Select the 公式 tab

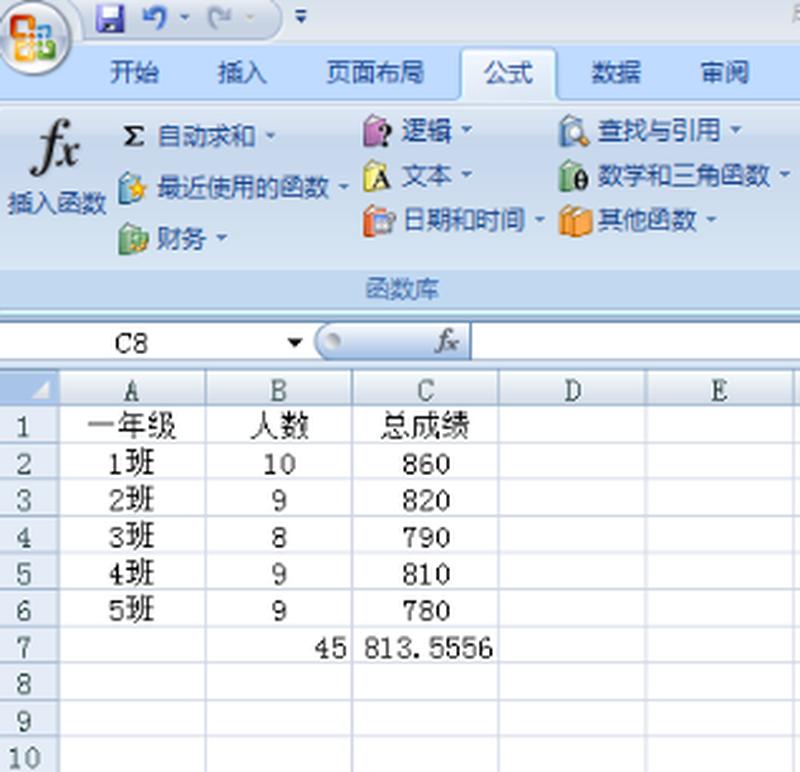[509, 73]
